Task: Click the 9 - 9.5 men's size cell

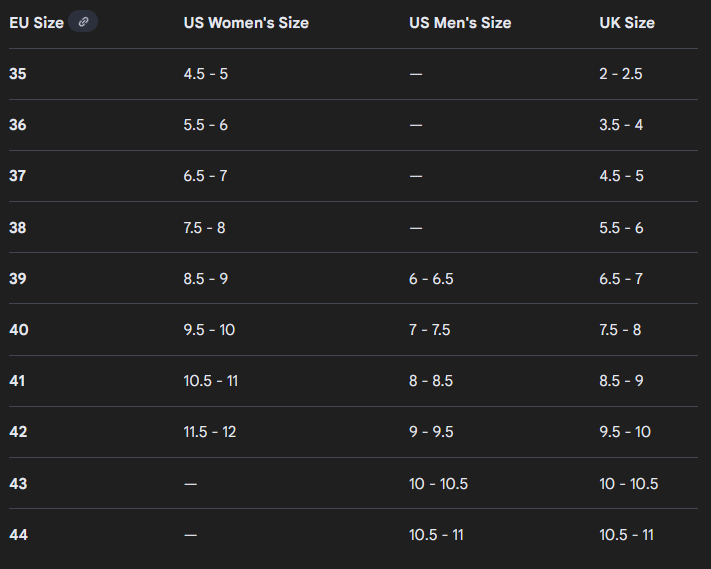Action: [431, 432]
